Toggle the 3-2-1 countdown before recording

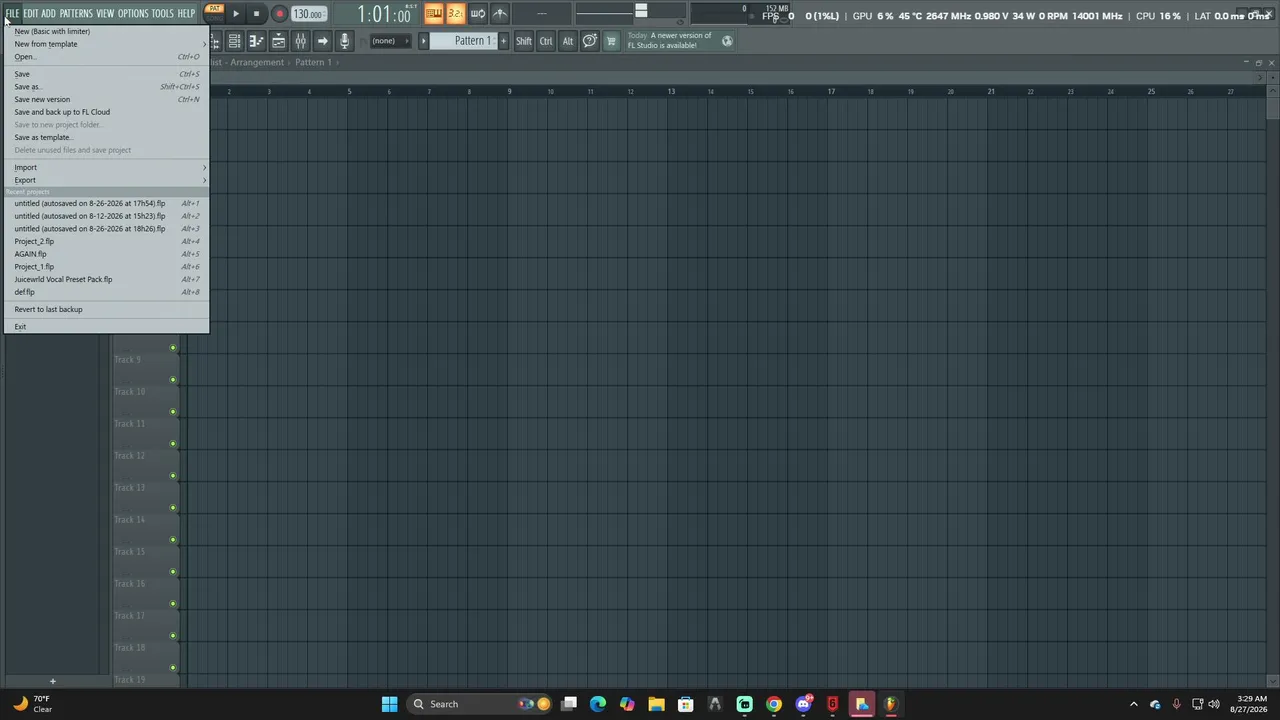(456, 13)
